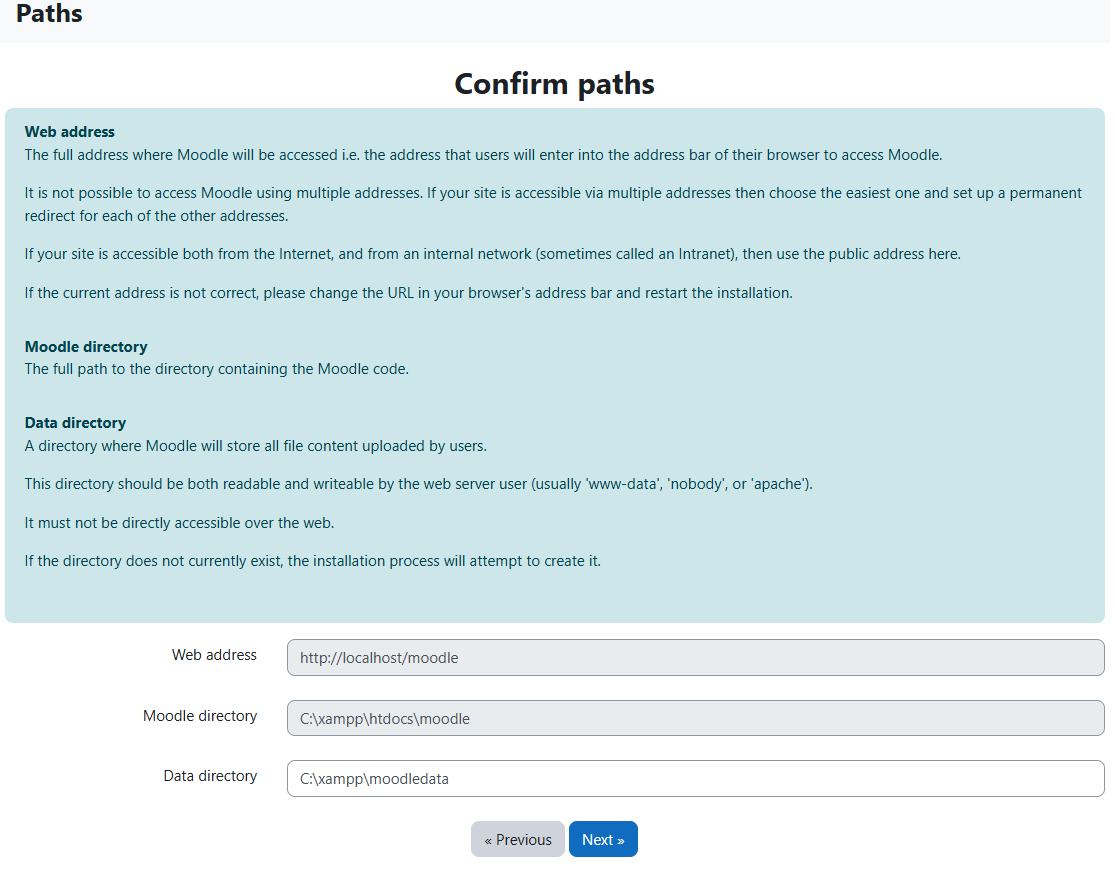Screen dimensions: 1115x869
Task: Click the line 'It must not be directly accessible'
Action: tap(179, 523)
